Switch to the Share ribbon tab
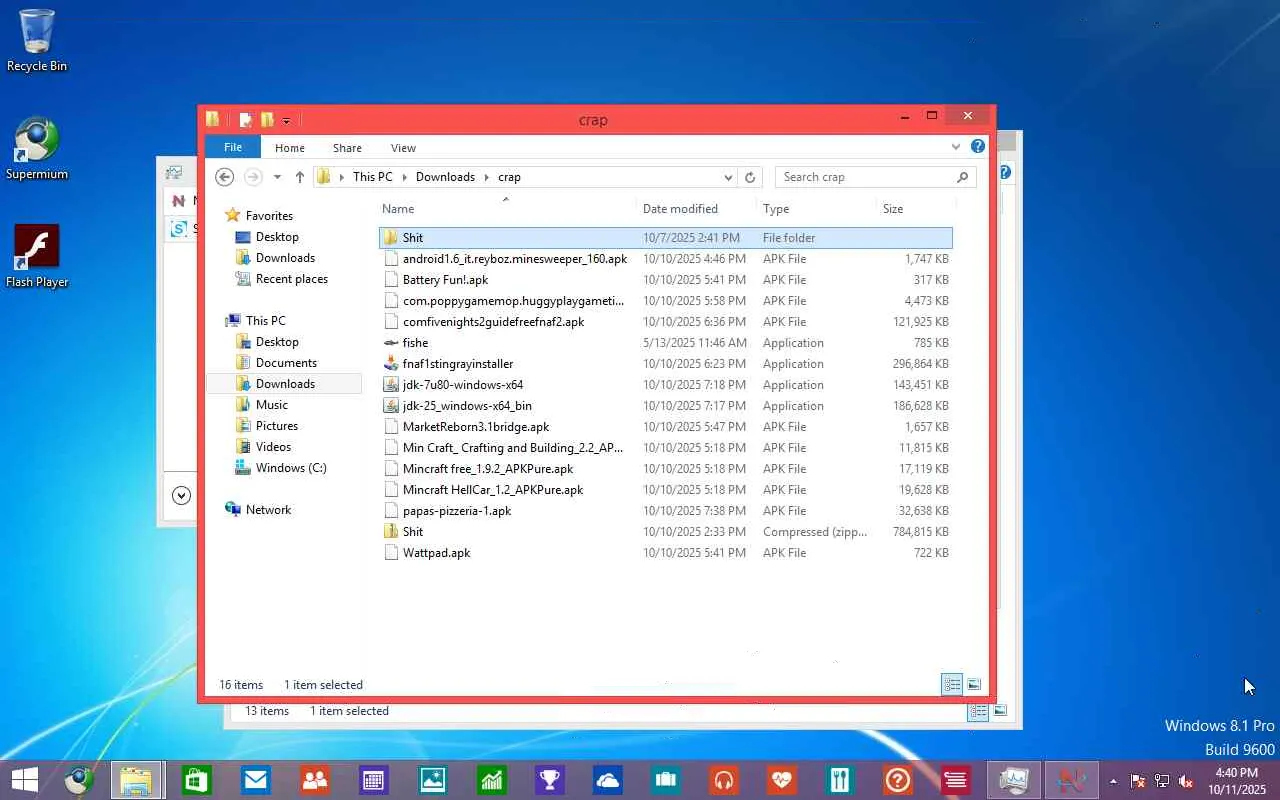1280x800 pixels. point(347,148)
